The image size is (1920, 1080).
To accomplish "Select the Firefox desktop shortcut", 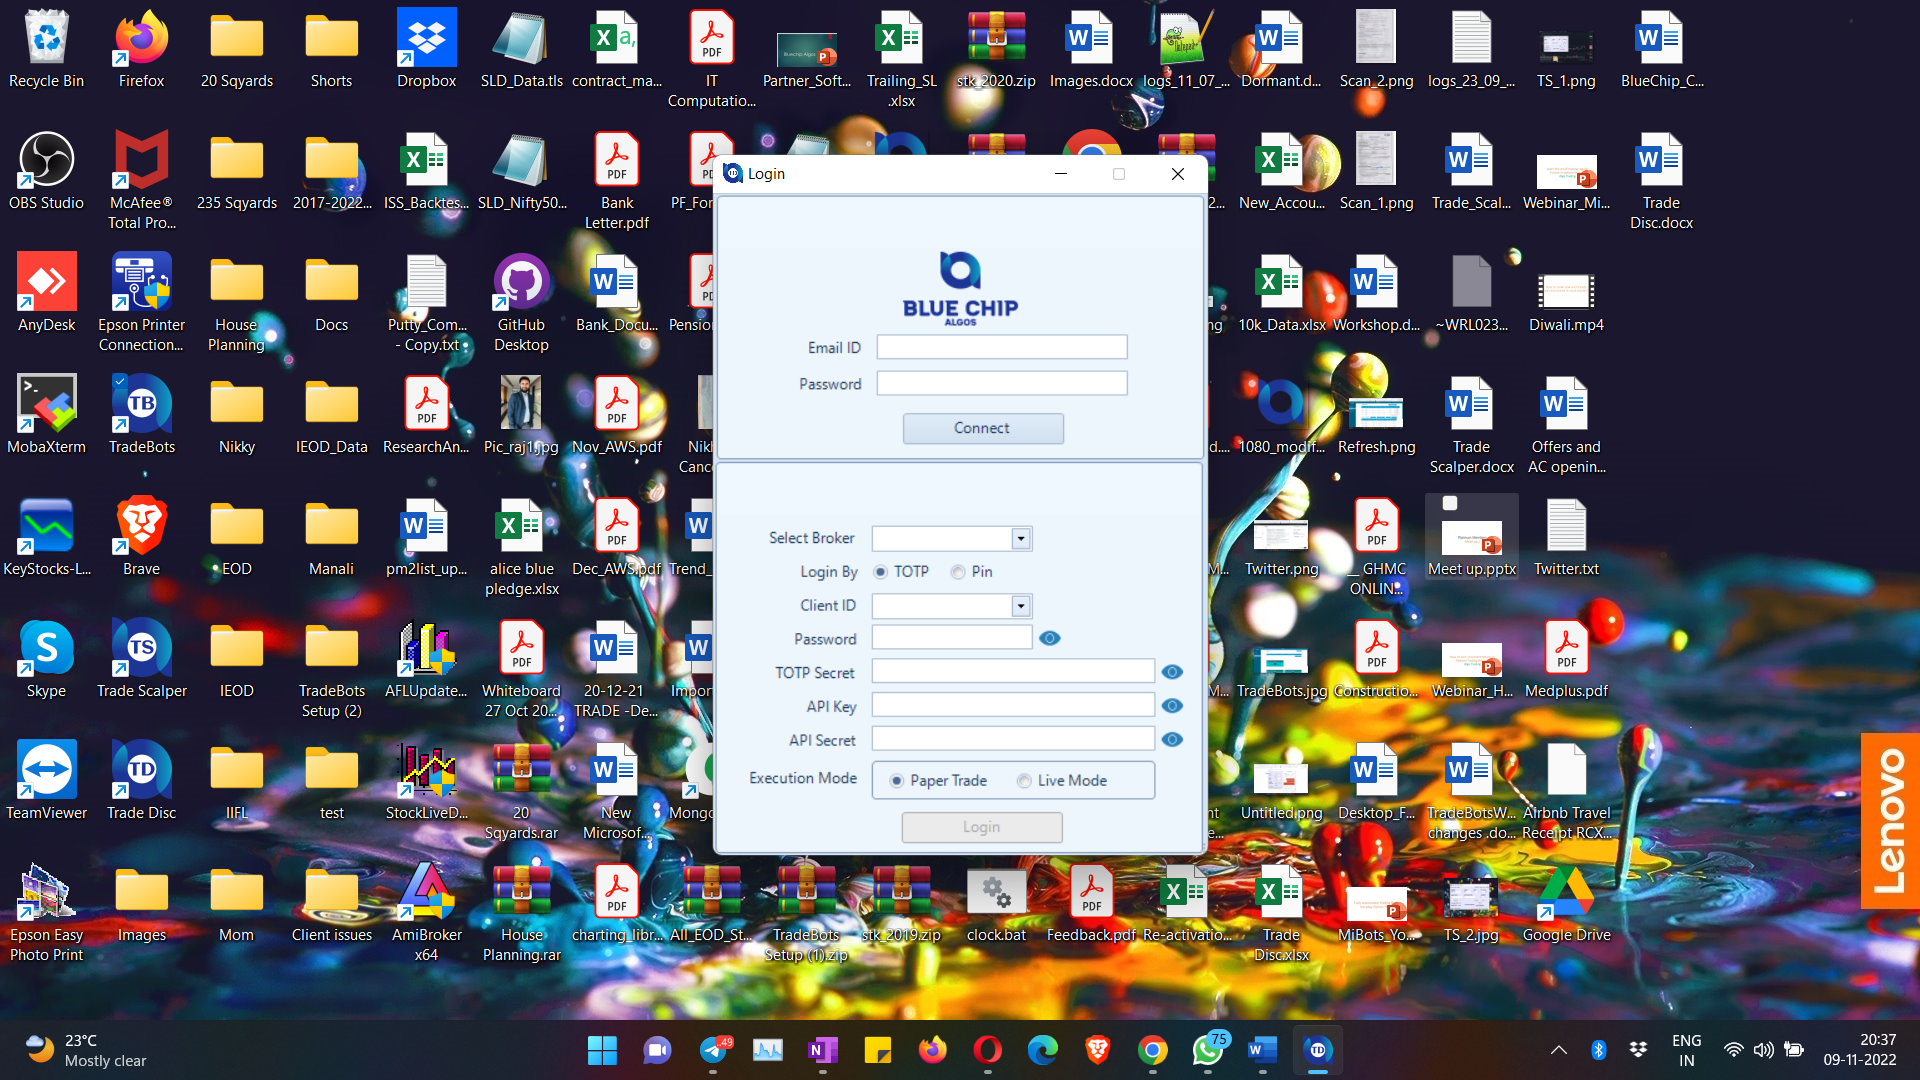I will tap(141, 50).
